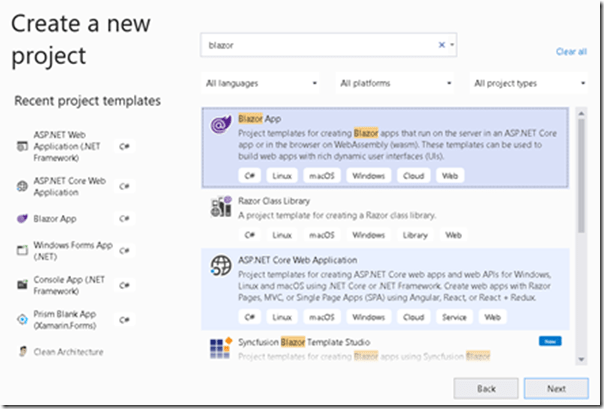Clear search text with the X icon
This screenshot has height=409, width=604.
pos(442,45)
